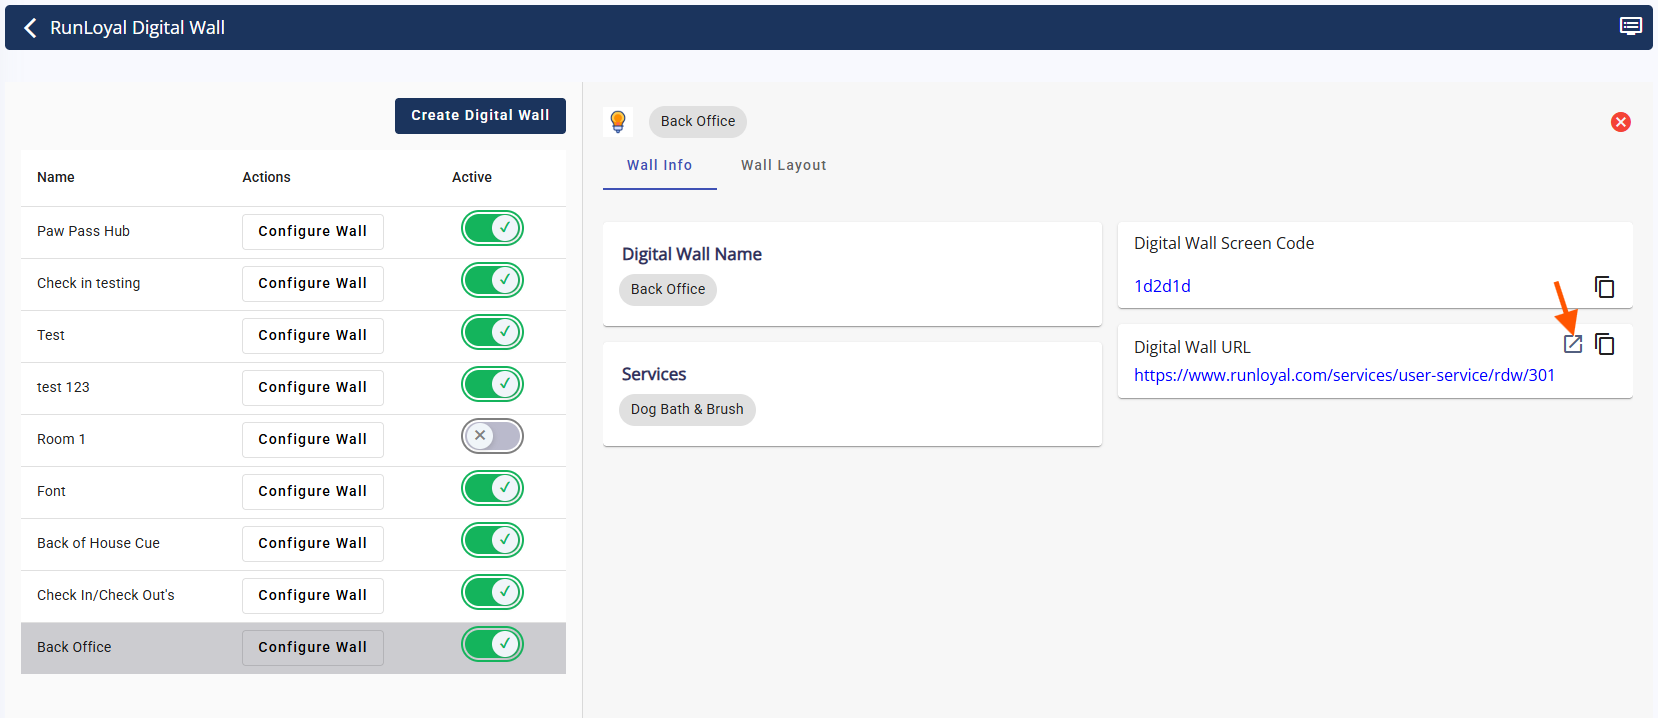
Task: Turn off test 123 active switch
Action: pyautogui.click(x=492, y=384)
